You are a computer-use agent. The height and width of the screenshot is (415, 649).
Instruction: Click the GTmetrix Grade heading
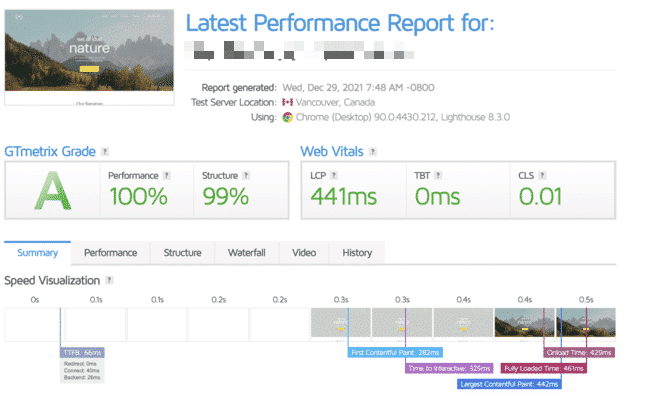click(x=50, y=152)
